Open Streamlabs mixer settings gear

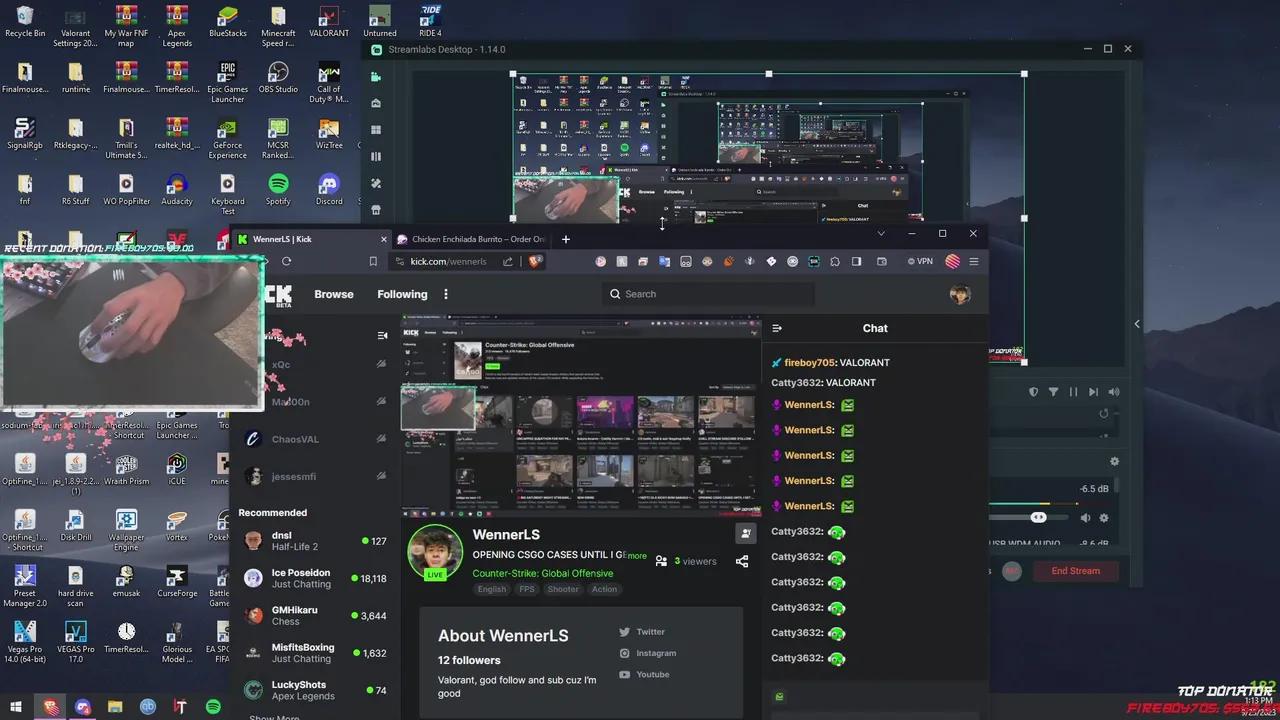coord(1114,461)
